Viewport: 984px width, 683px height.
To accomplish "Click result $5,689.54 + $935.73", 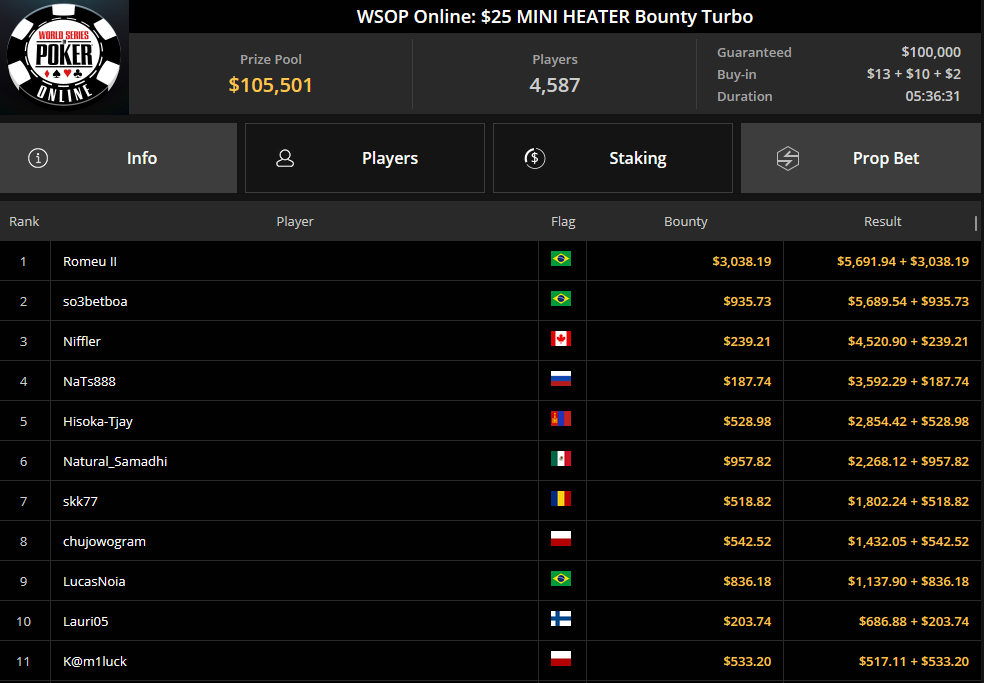I will point(908,301).
